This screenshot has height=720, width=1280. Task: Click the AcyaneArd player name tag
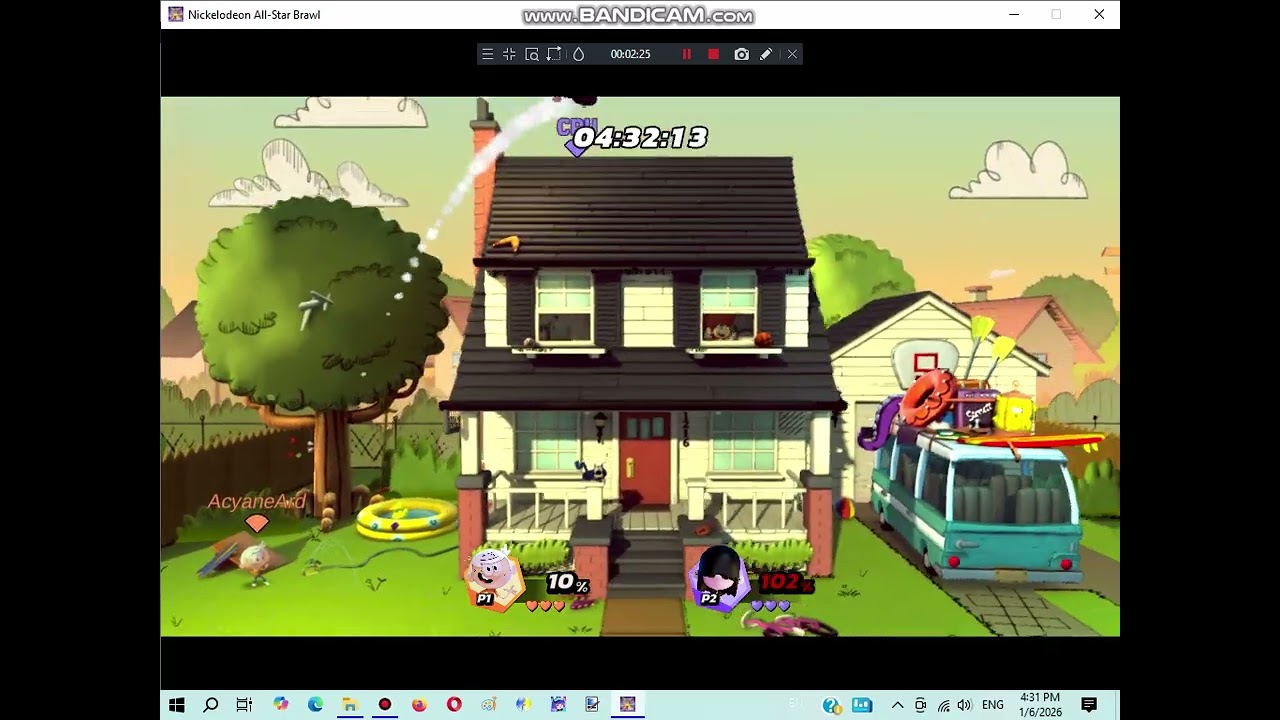[257, 502]
